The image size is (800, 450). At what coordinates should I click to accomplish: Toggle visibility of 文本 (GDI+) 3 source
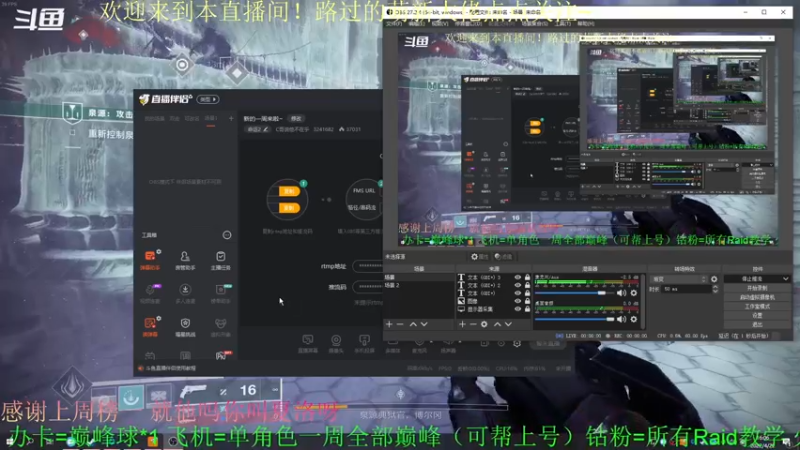pyautogui.click(x=518, y=277)
